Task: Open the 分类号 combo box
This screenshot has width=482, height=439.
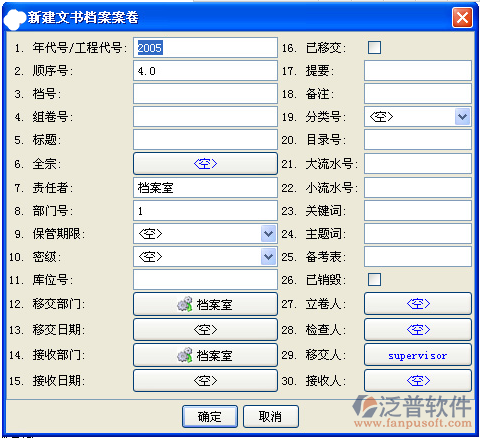Action: click(x=462, y=117)
